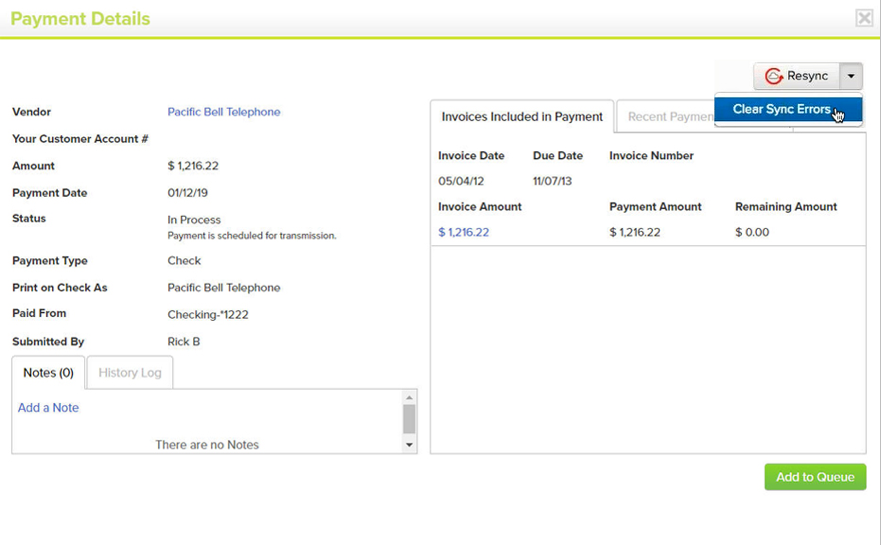Click the Your Customer Account # label
Screen dimensions: 881x545
coord(80,139)
